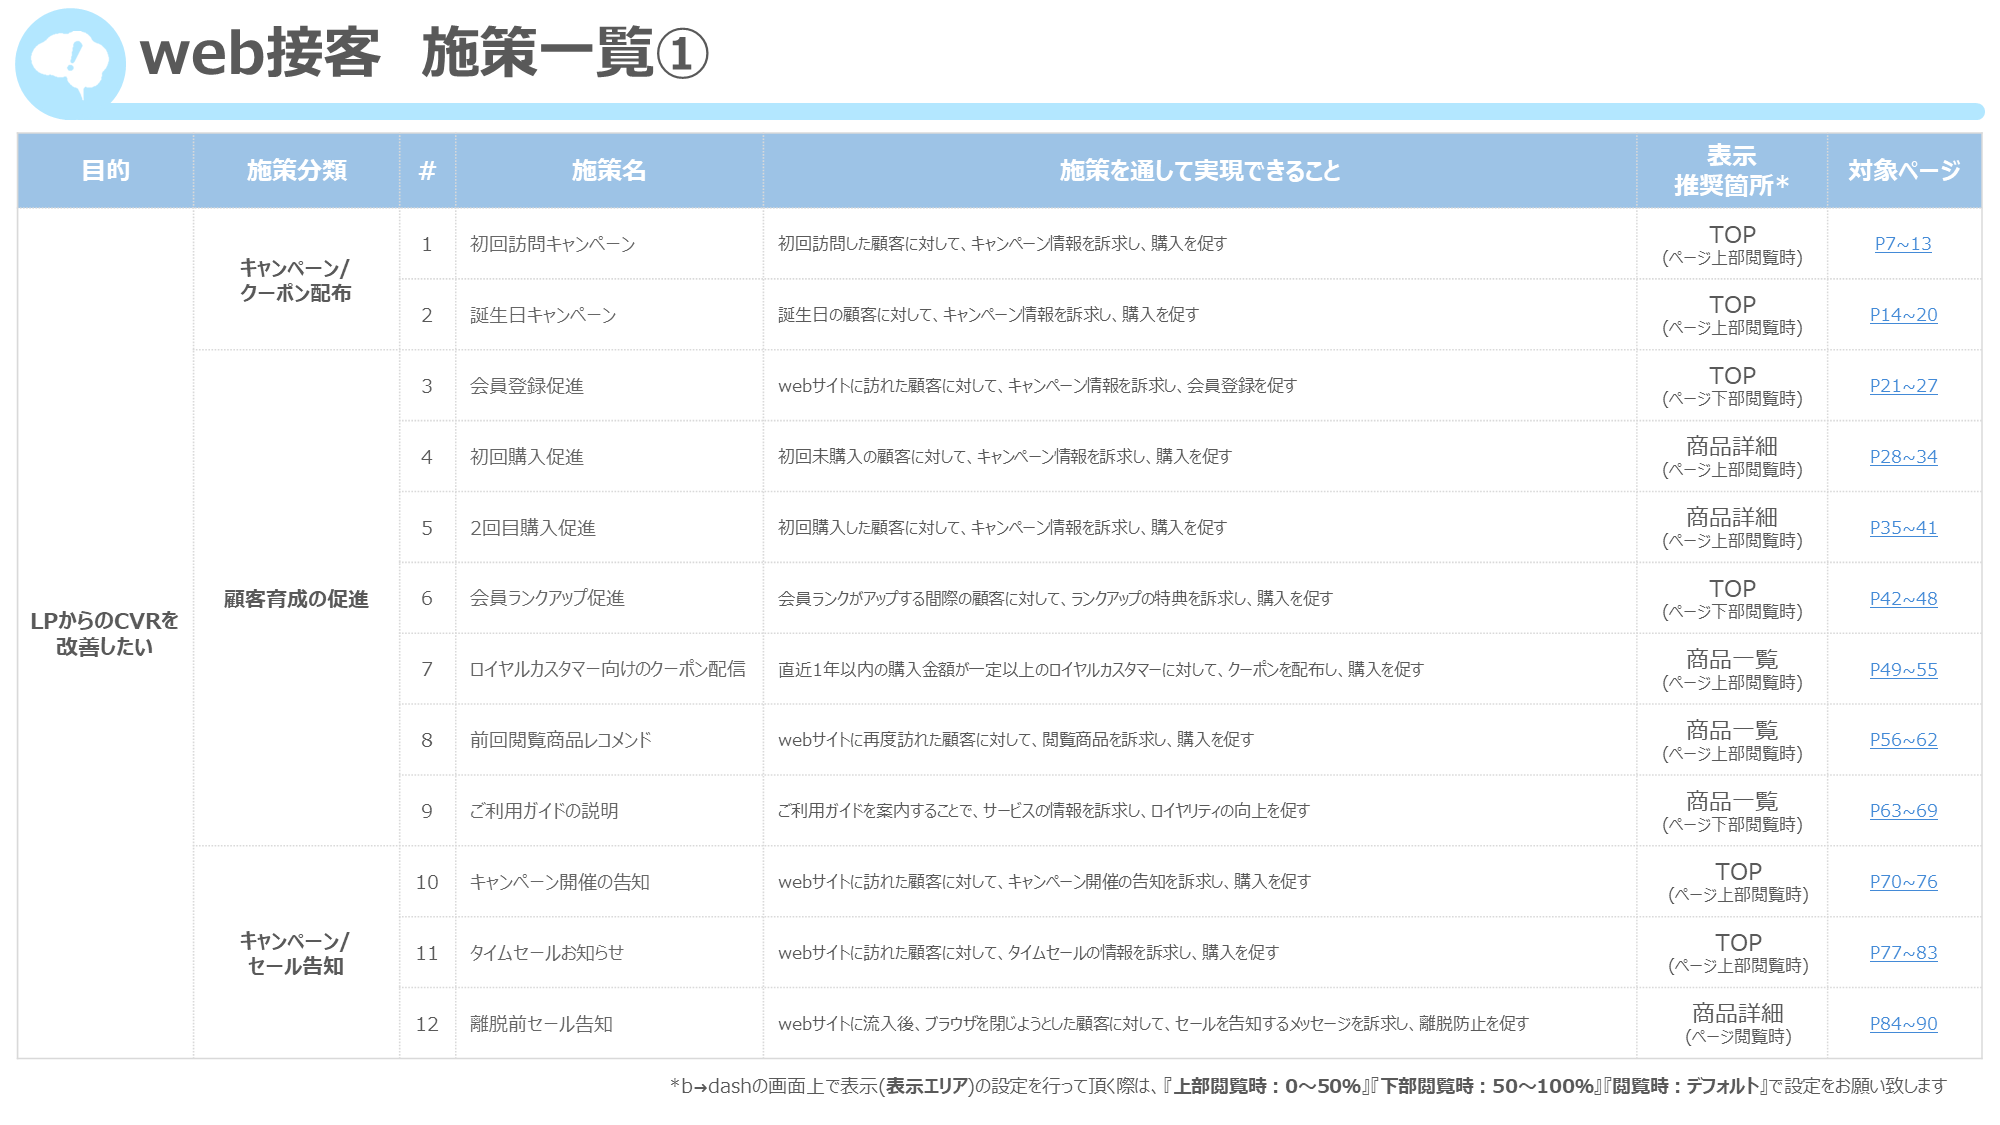Open page link P14~20
This screenshot has height=1125, width=2000.
pos(1903,315)
